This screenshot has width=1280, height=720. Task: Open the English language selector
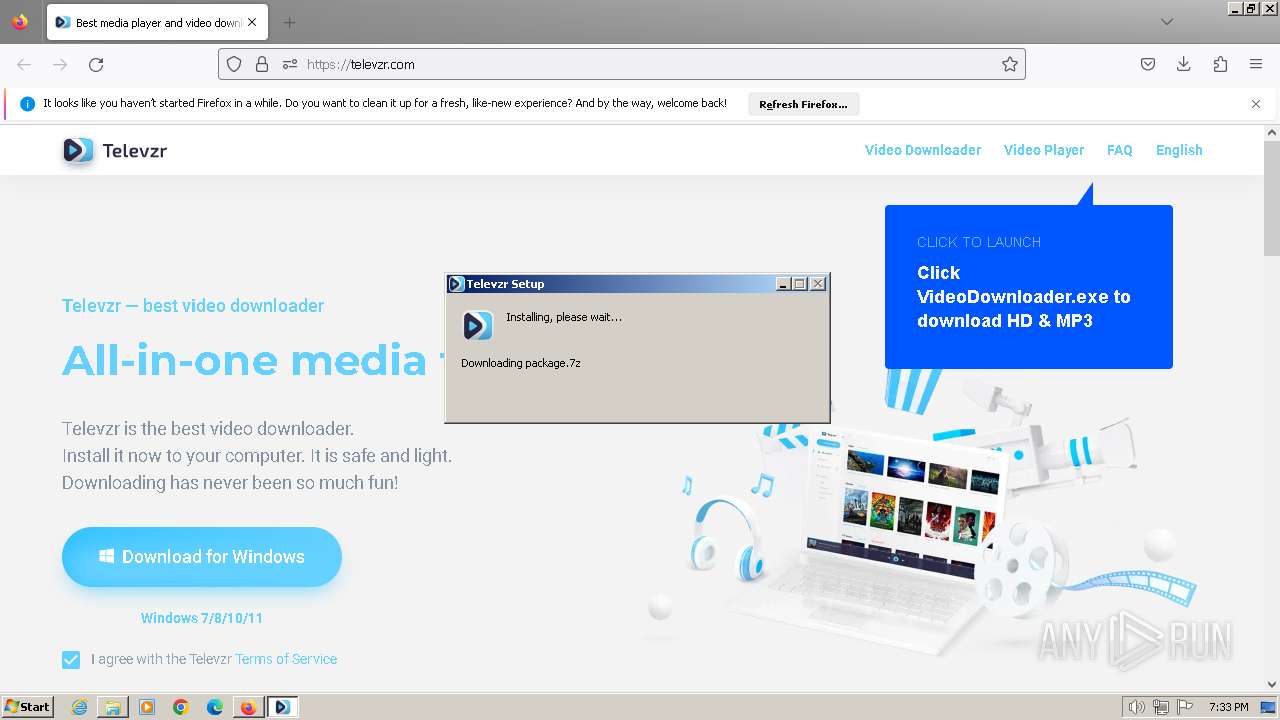point(1179,150)
